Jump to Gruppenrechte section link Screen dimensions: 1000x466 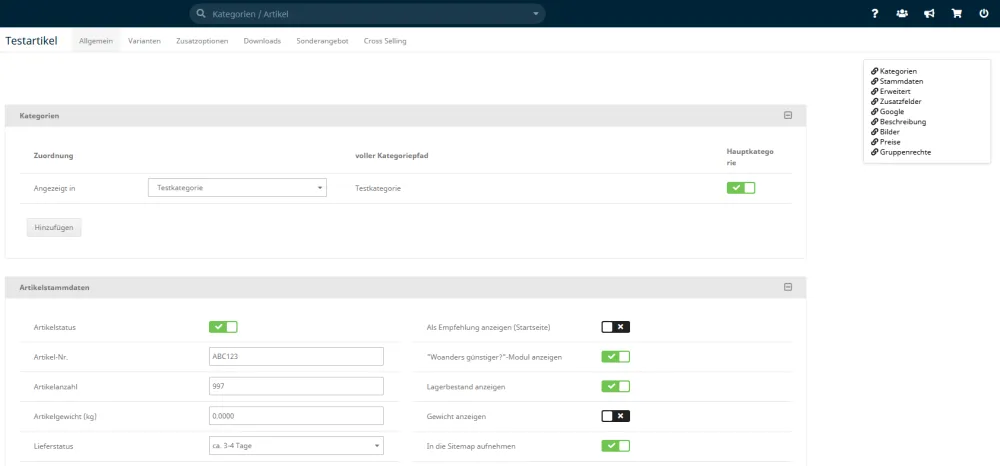[905, 152]
